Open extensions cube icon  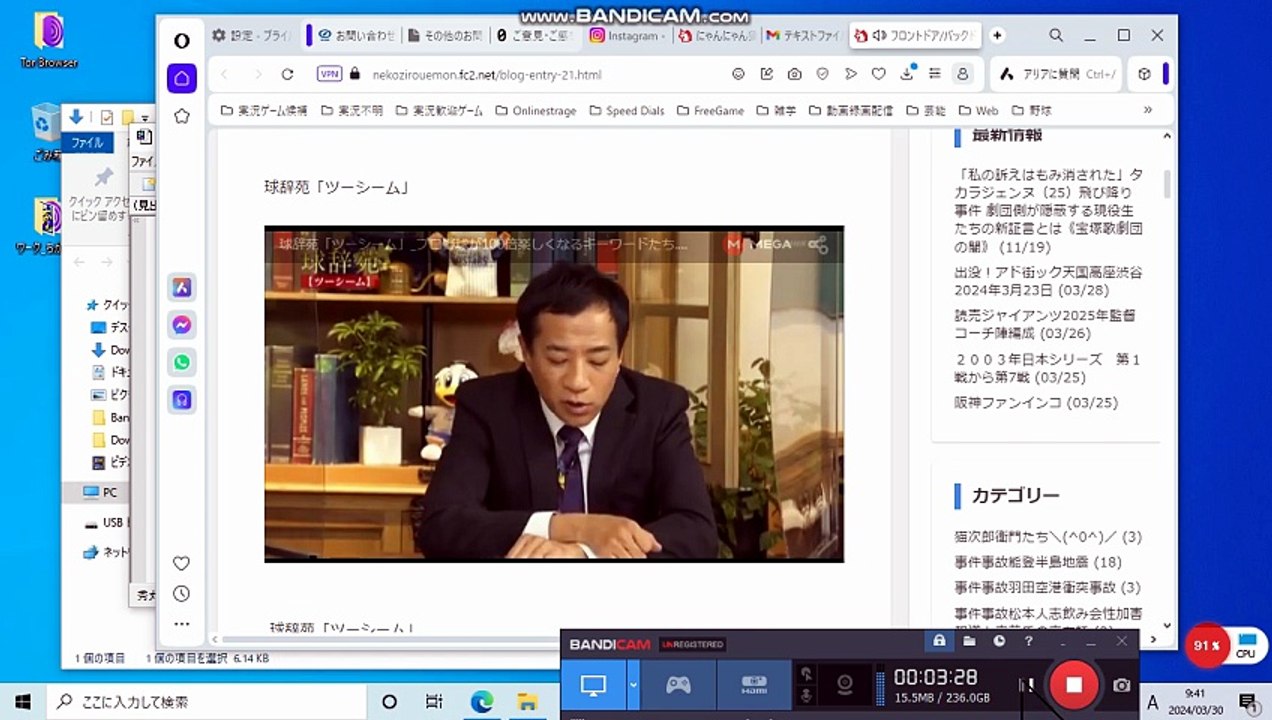[x=1144, y=74]
